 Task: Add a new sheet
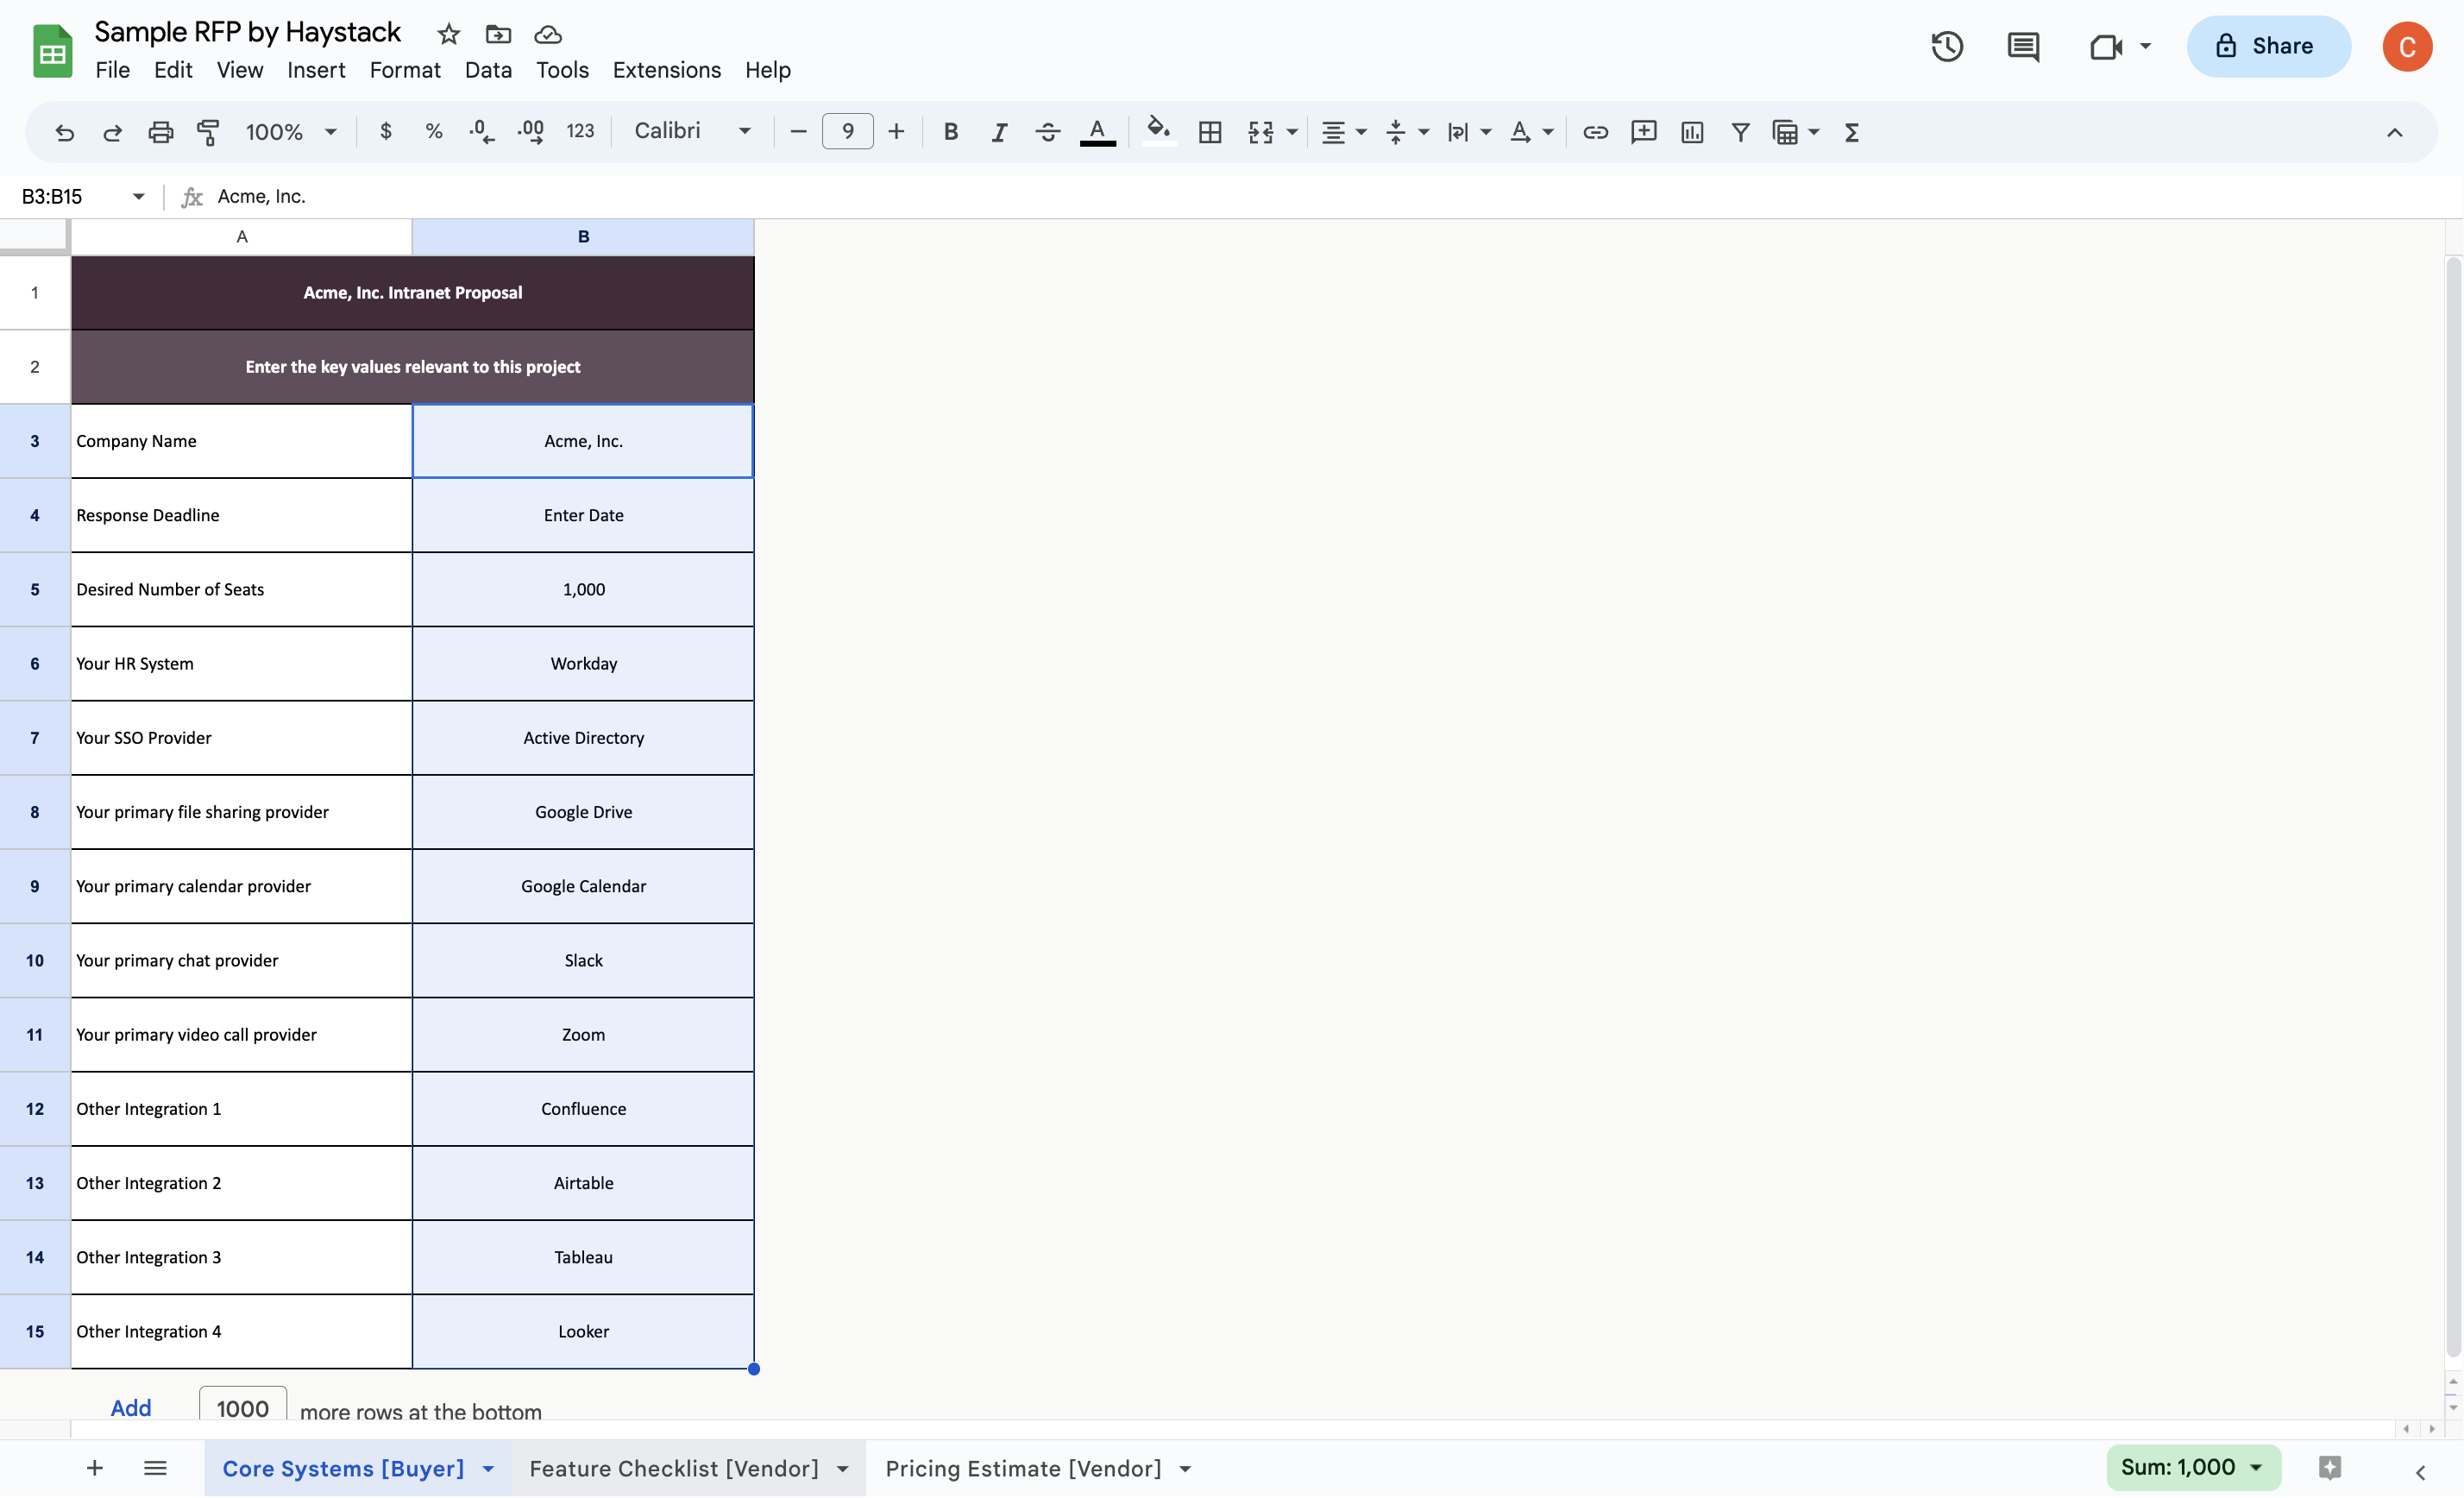point(95,1468)
